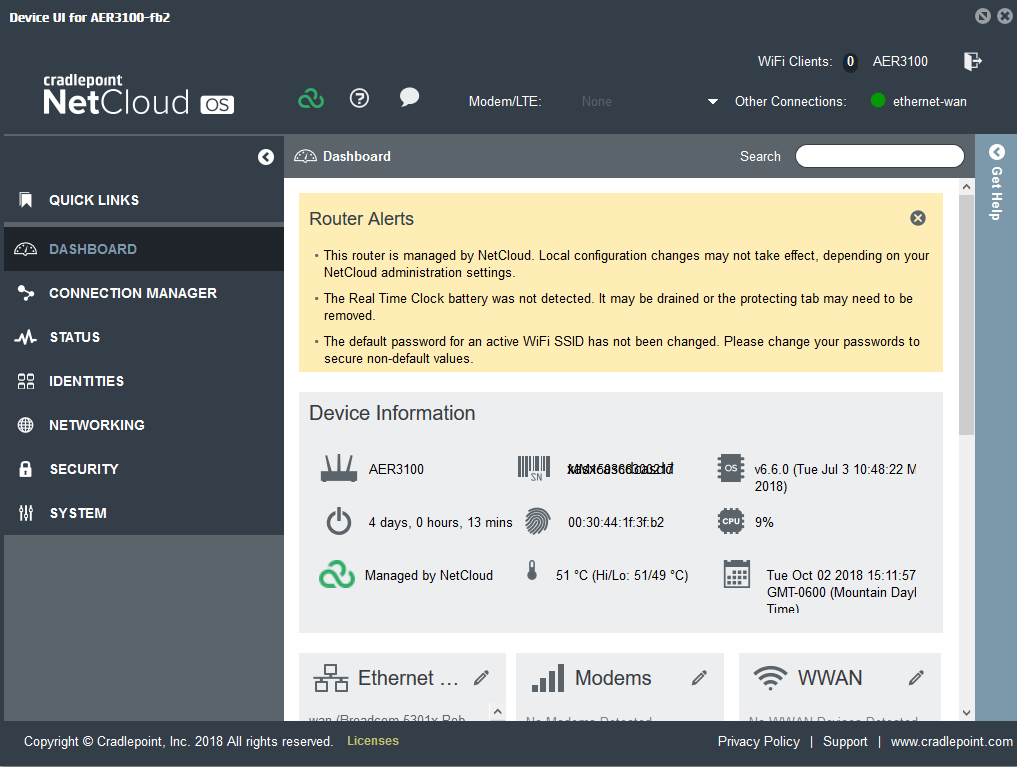Expand the Get Help side panel
Image resolution: width=1017 pixels, height=767 pixels.
tap(996, 183)
